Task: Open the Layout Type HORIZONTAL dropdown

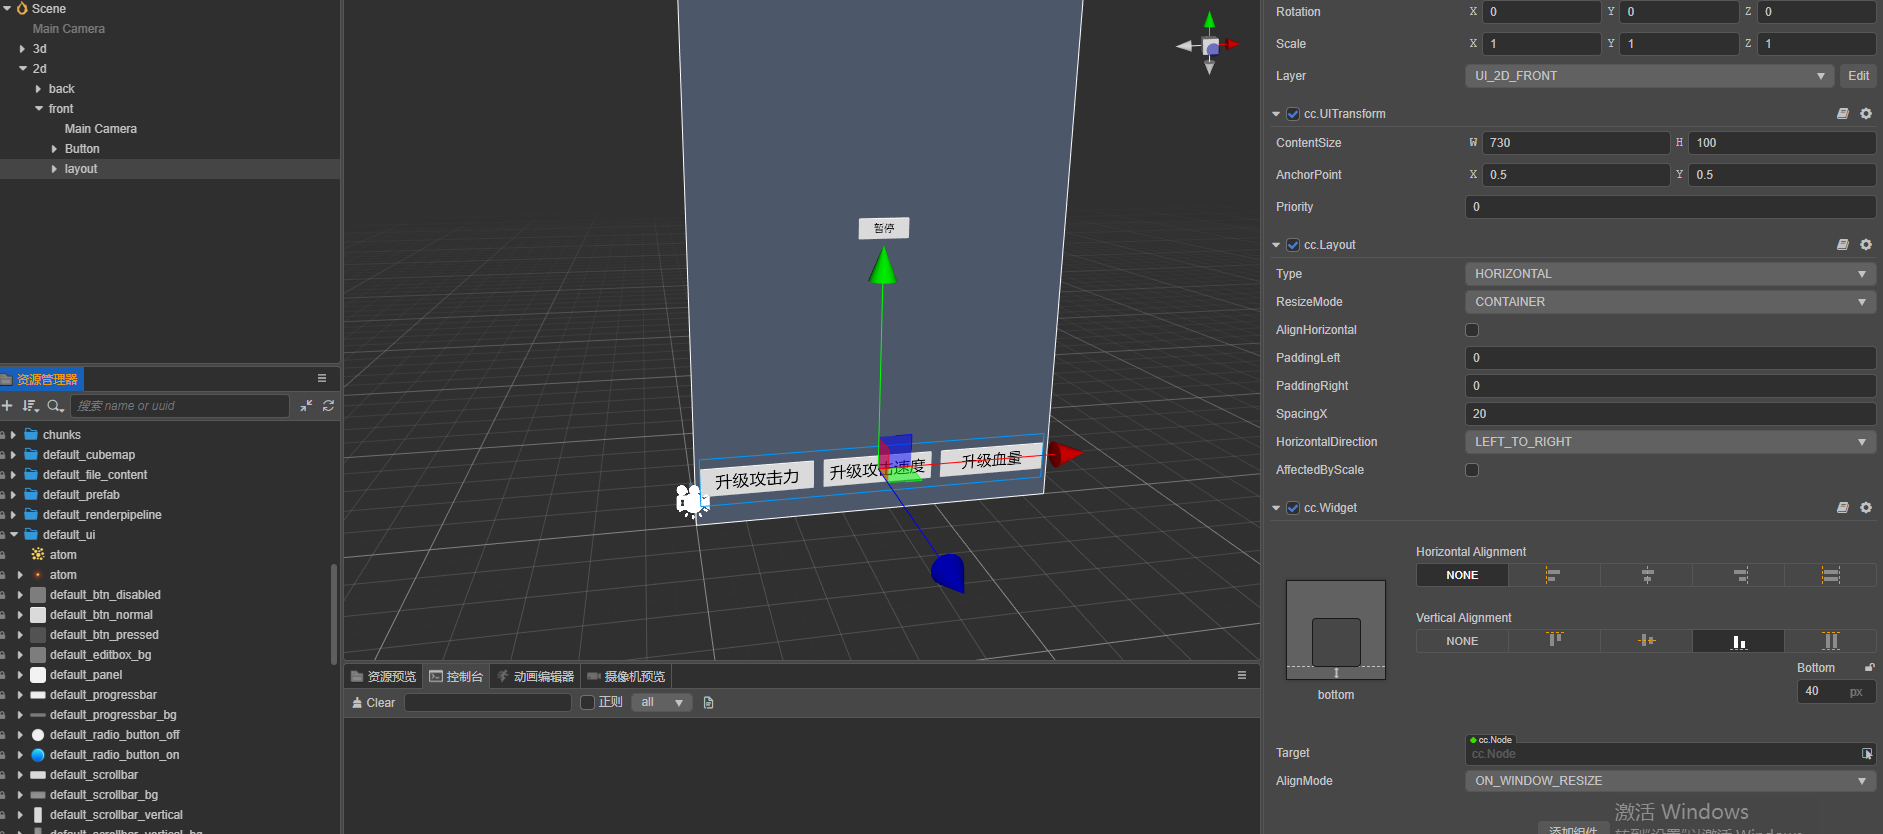Action: [x=1669, y=274]
